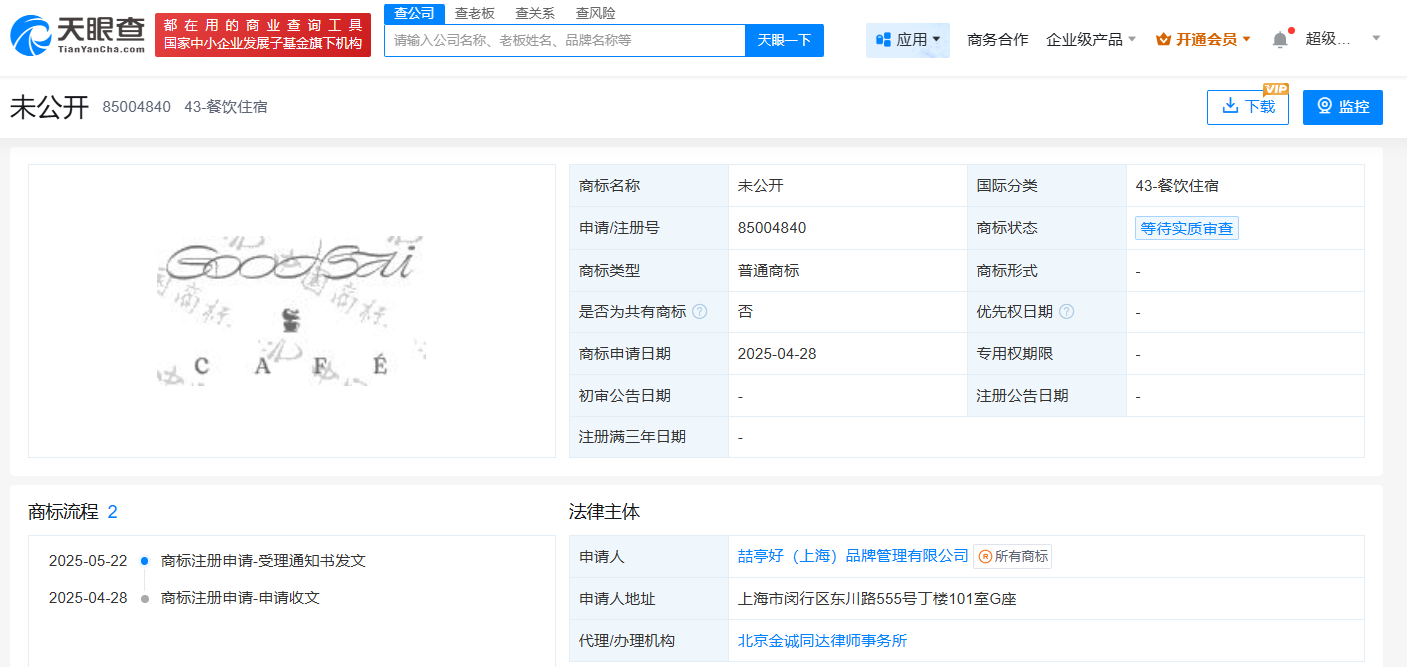Open the notification bell
1407x667 pixels.
coord(1280,40)
